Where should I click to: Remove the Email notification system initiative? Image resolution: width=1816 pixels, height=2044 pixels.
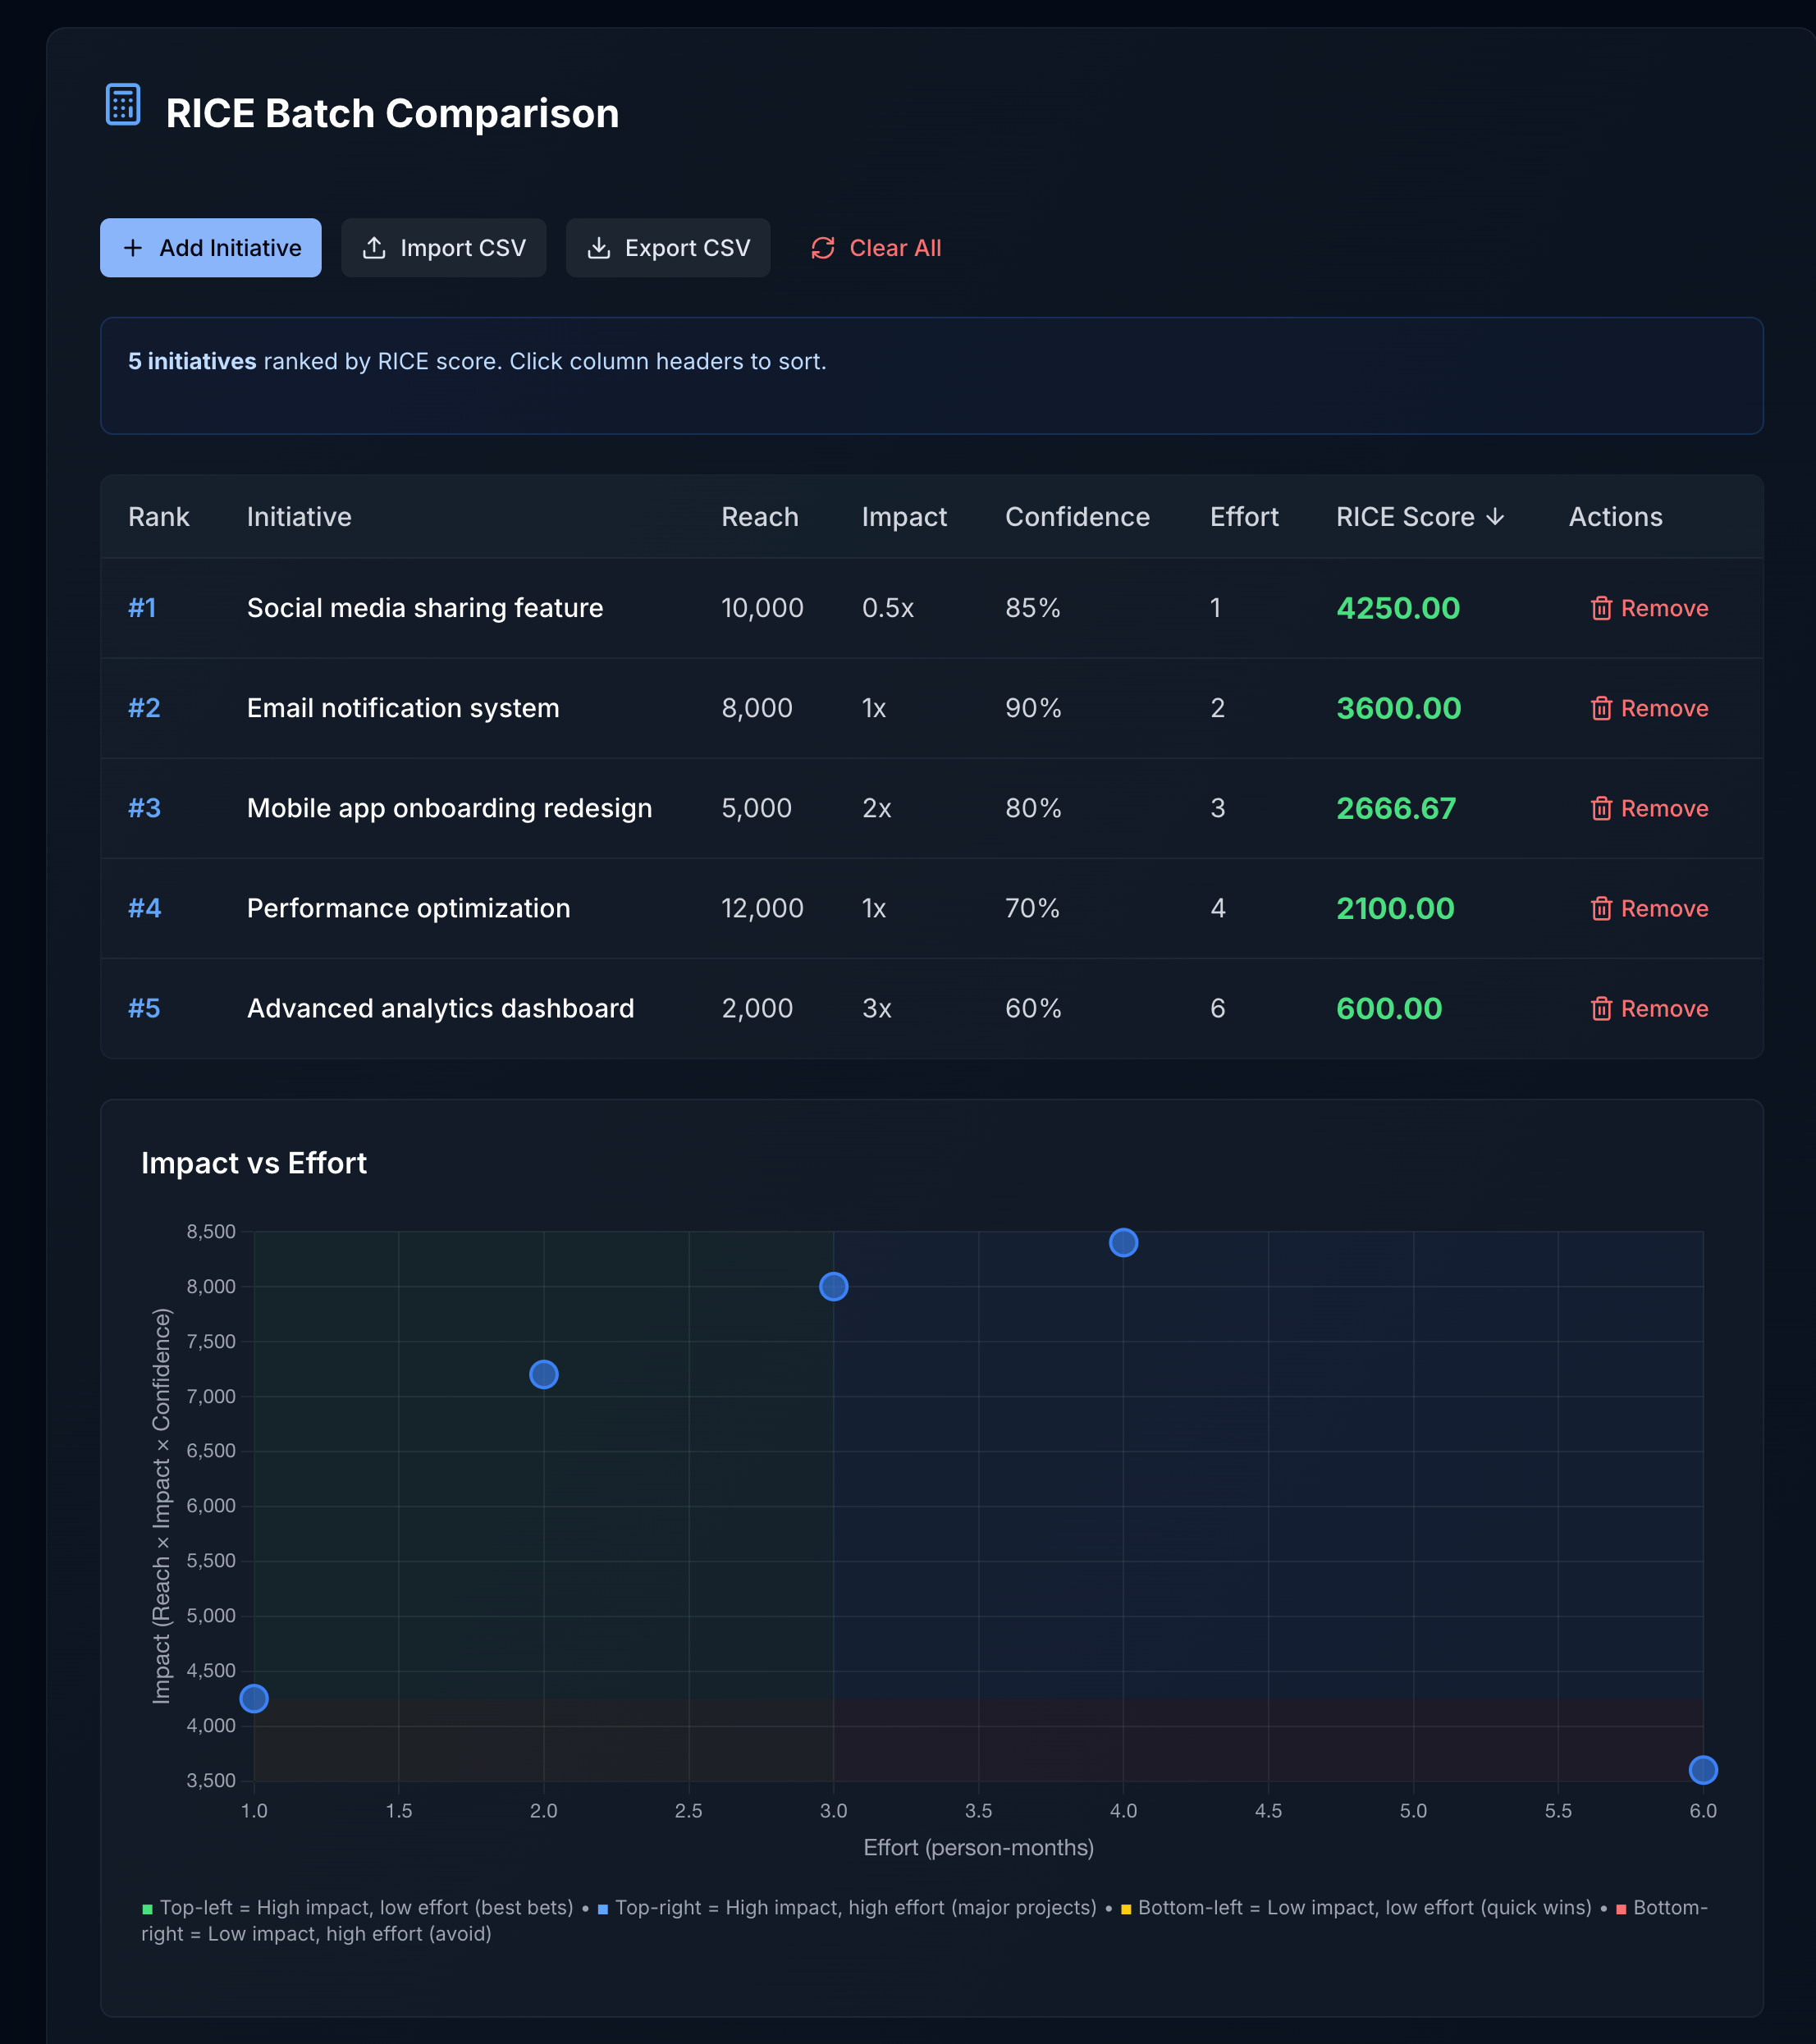pyautogui.click(x=1662, y=708)
